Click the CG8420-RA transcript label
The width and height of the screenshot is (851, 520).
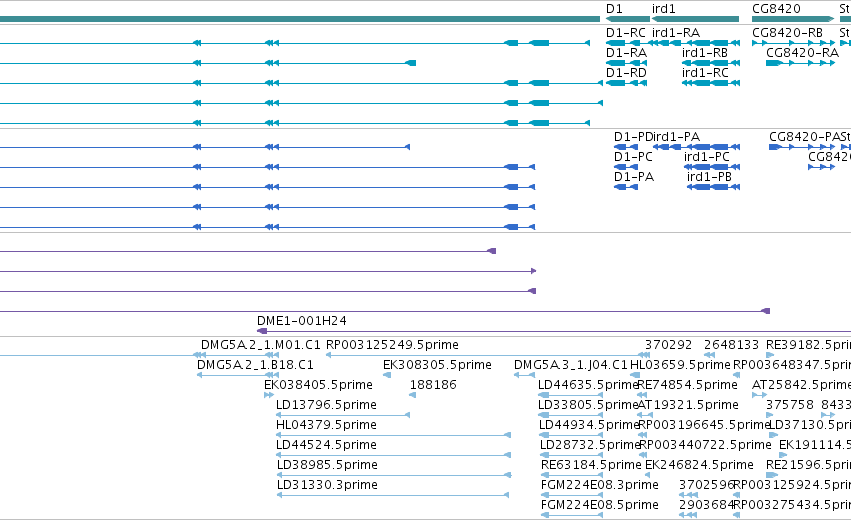pos(802,53)
